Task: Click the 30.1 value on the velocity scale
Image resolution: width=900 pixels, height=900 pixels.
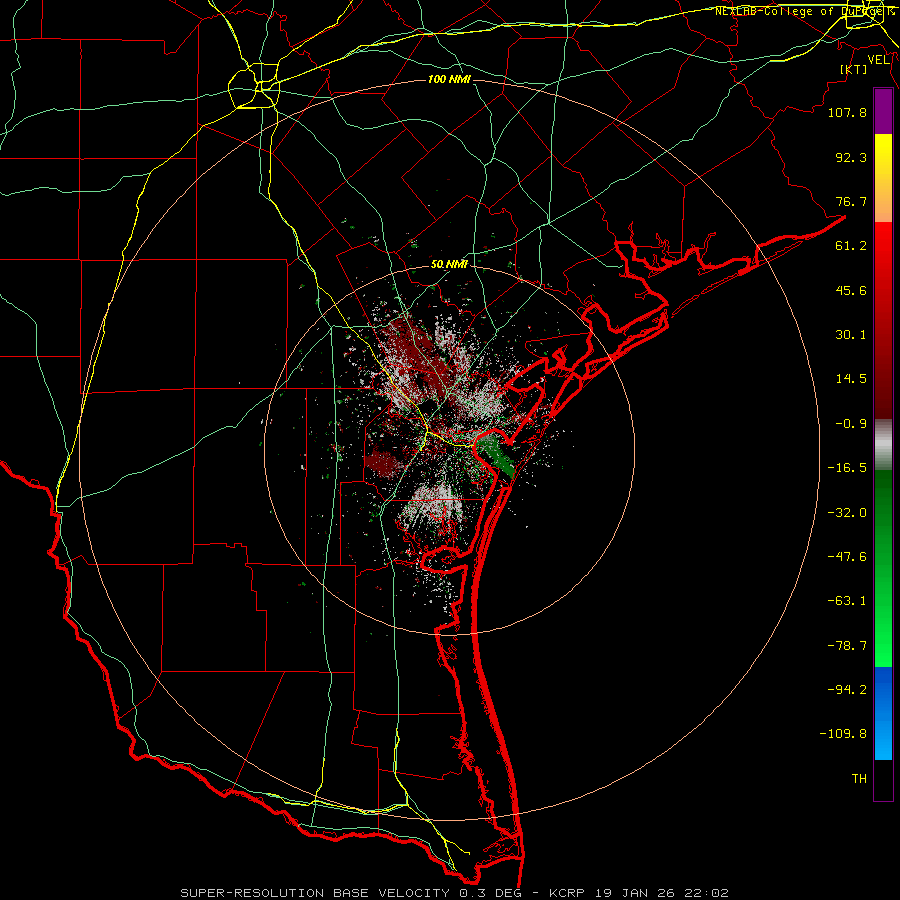Action: (851, 335)
